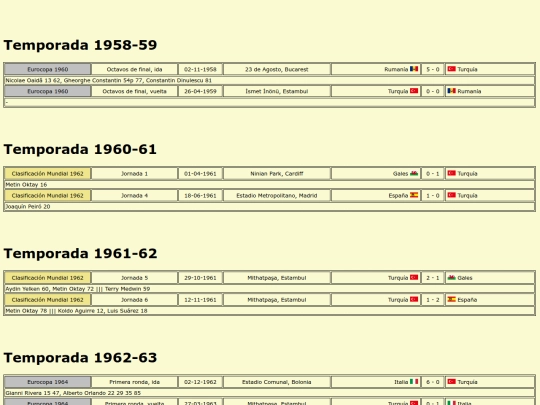Viewport: 540px width, 405px height.
Task: Click the Octavos de final, ida cell
Action: (x=134, y=69)
